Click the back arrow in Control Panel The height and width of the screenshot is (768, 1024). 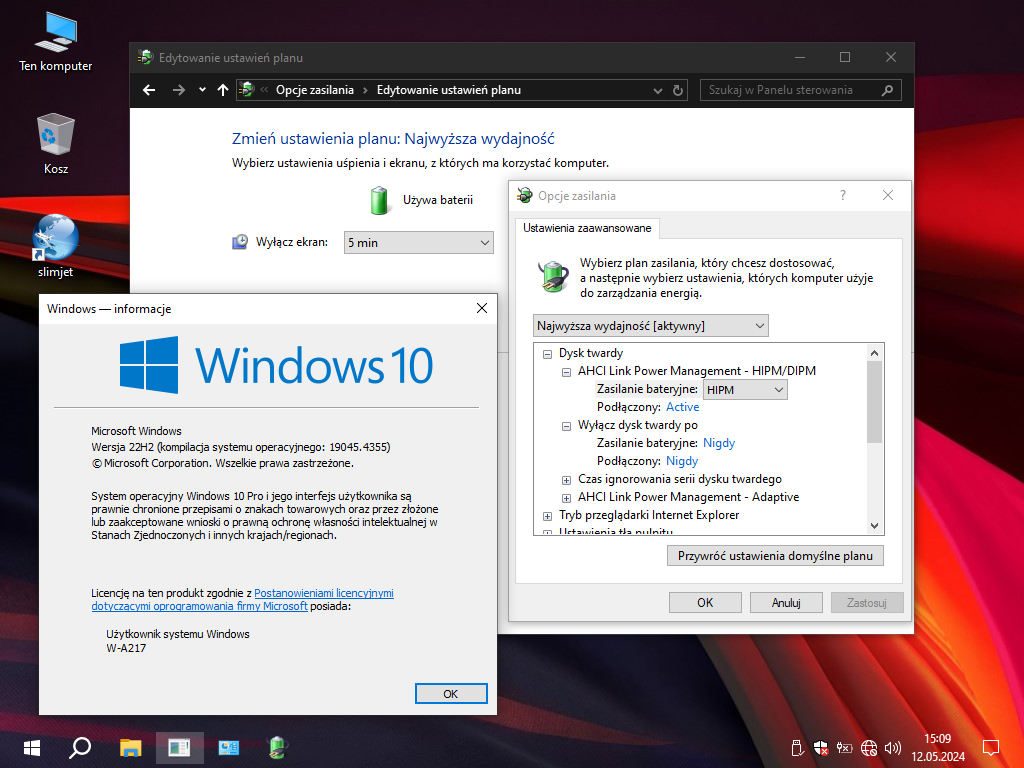point(149,90)
